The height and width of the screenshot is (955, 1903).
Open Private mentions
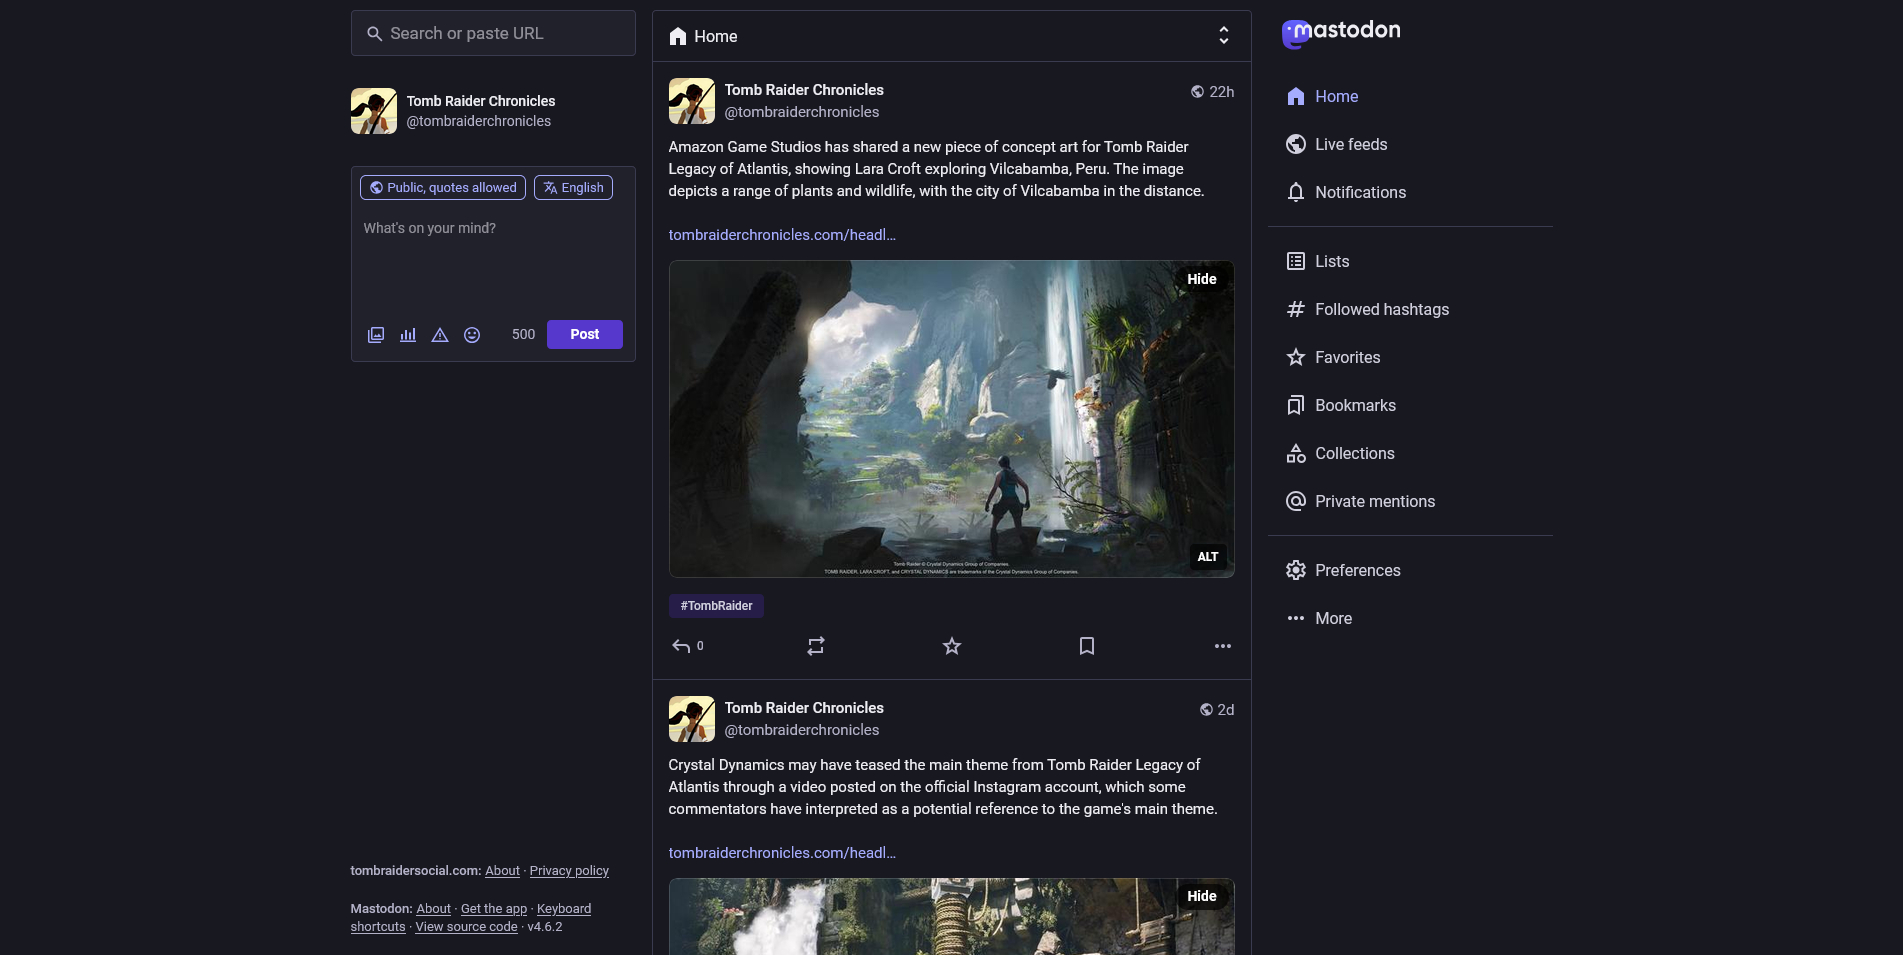1361,501
